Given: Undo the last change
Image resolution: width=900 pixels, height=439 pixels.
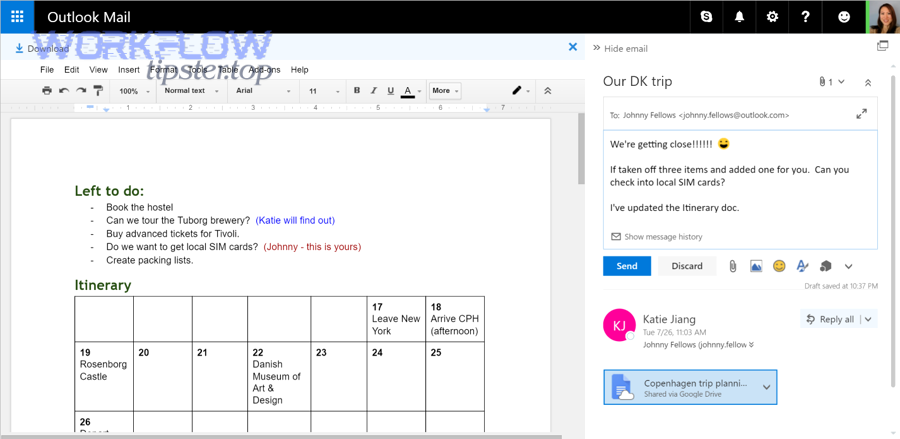Looking at the screenshot, I should 64,91.
